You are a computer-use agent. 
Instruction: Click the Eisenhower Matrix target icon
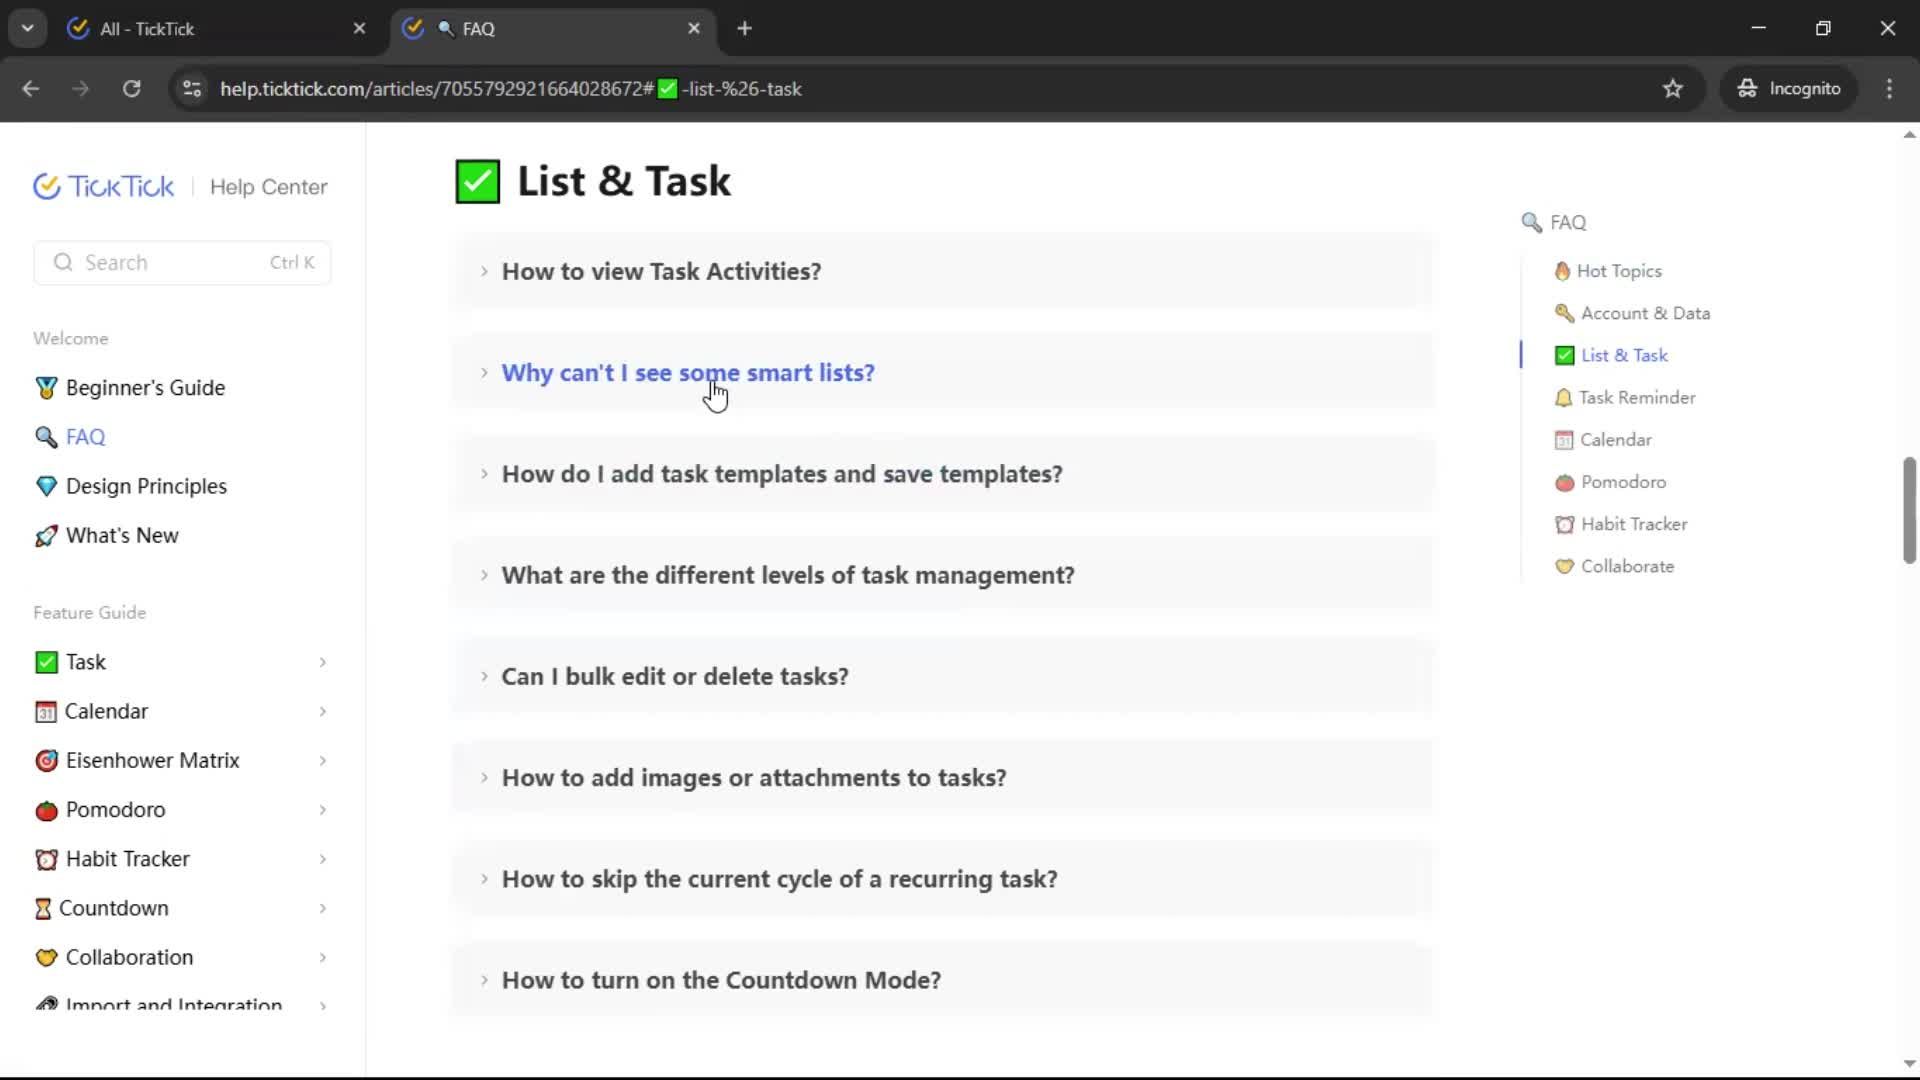click(46, 761)
